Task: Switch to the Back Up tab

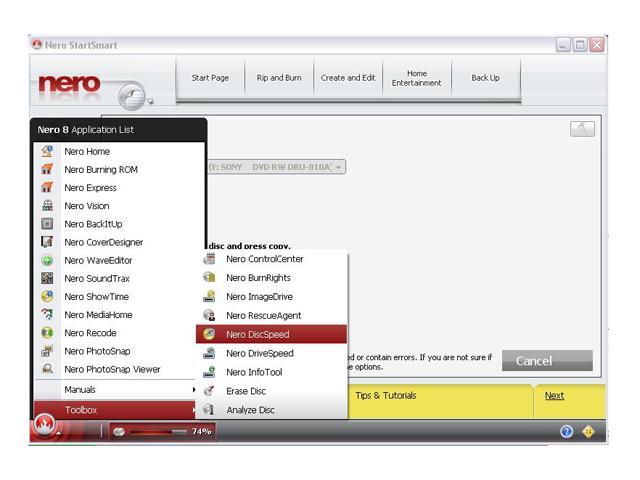Action: 486,78
